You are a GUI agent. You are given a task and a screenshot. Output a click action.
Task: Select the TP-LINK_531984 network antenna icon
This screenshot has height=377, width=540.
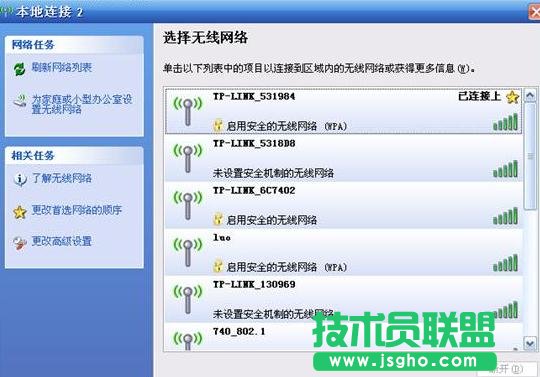click(x=188, y=111)
